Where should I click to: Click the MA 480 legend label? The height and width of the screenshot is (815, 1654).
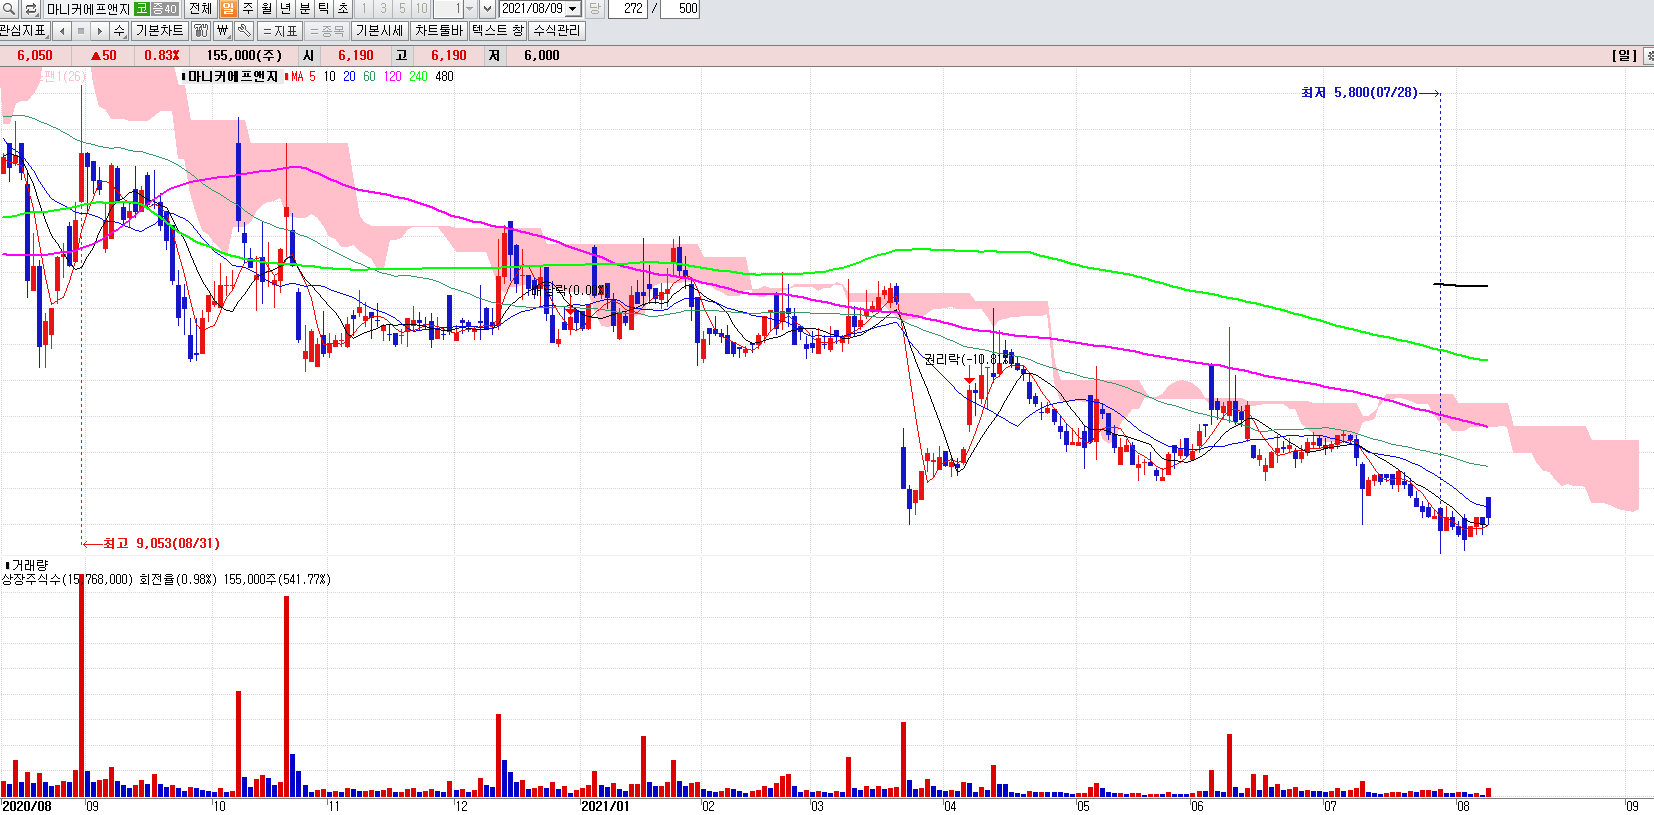pos(444,76)
